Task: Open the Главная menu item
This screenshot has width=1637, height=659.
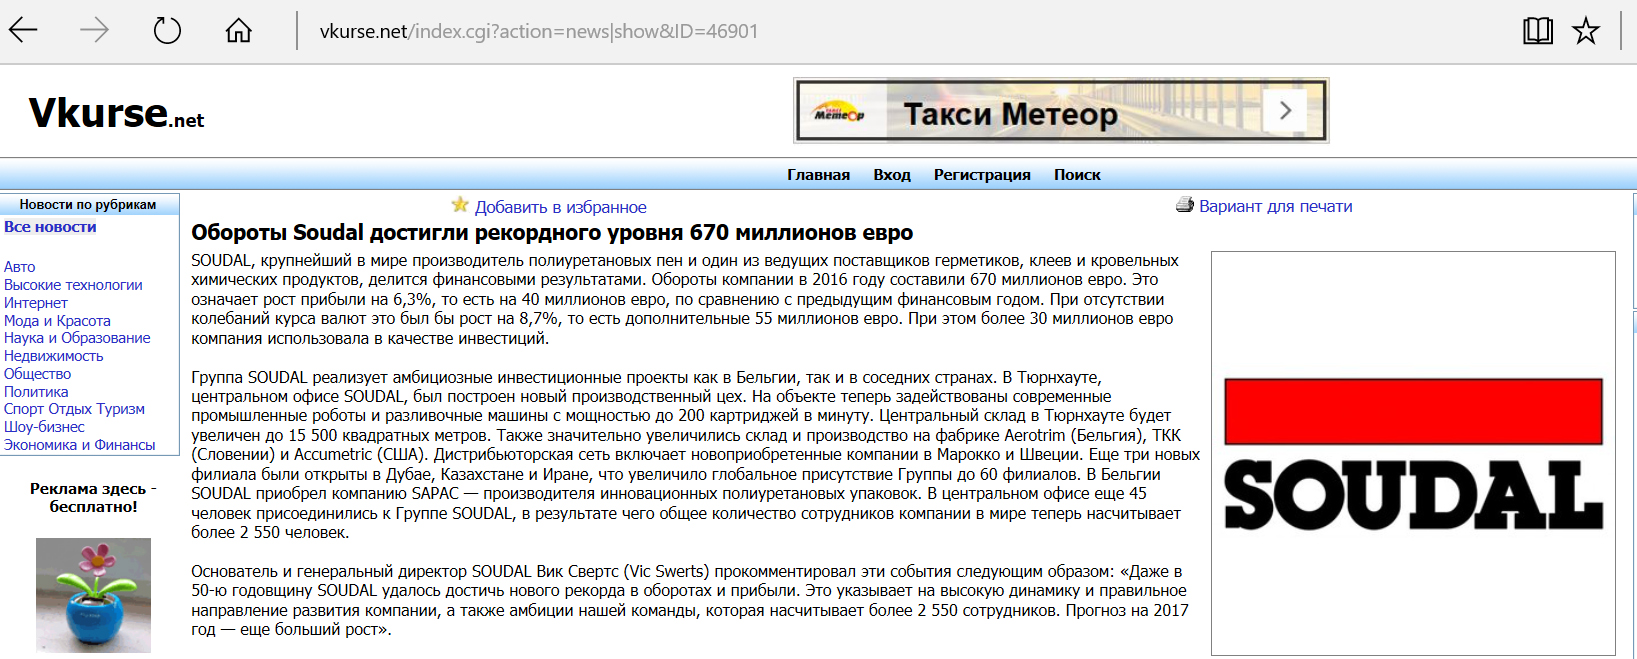Action: tap(818, 175)
